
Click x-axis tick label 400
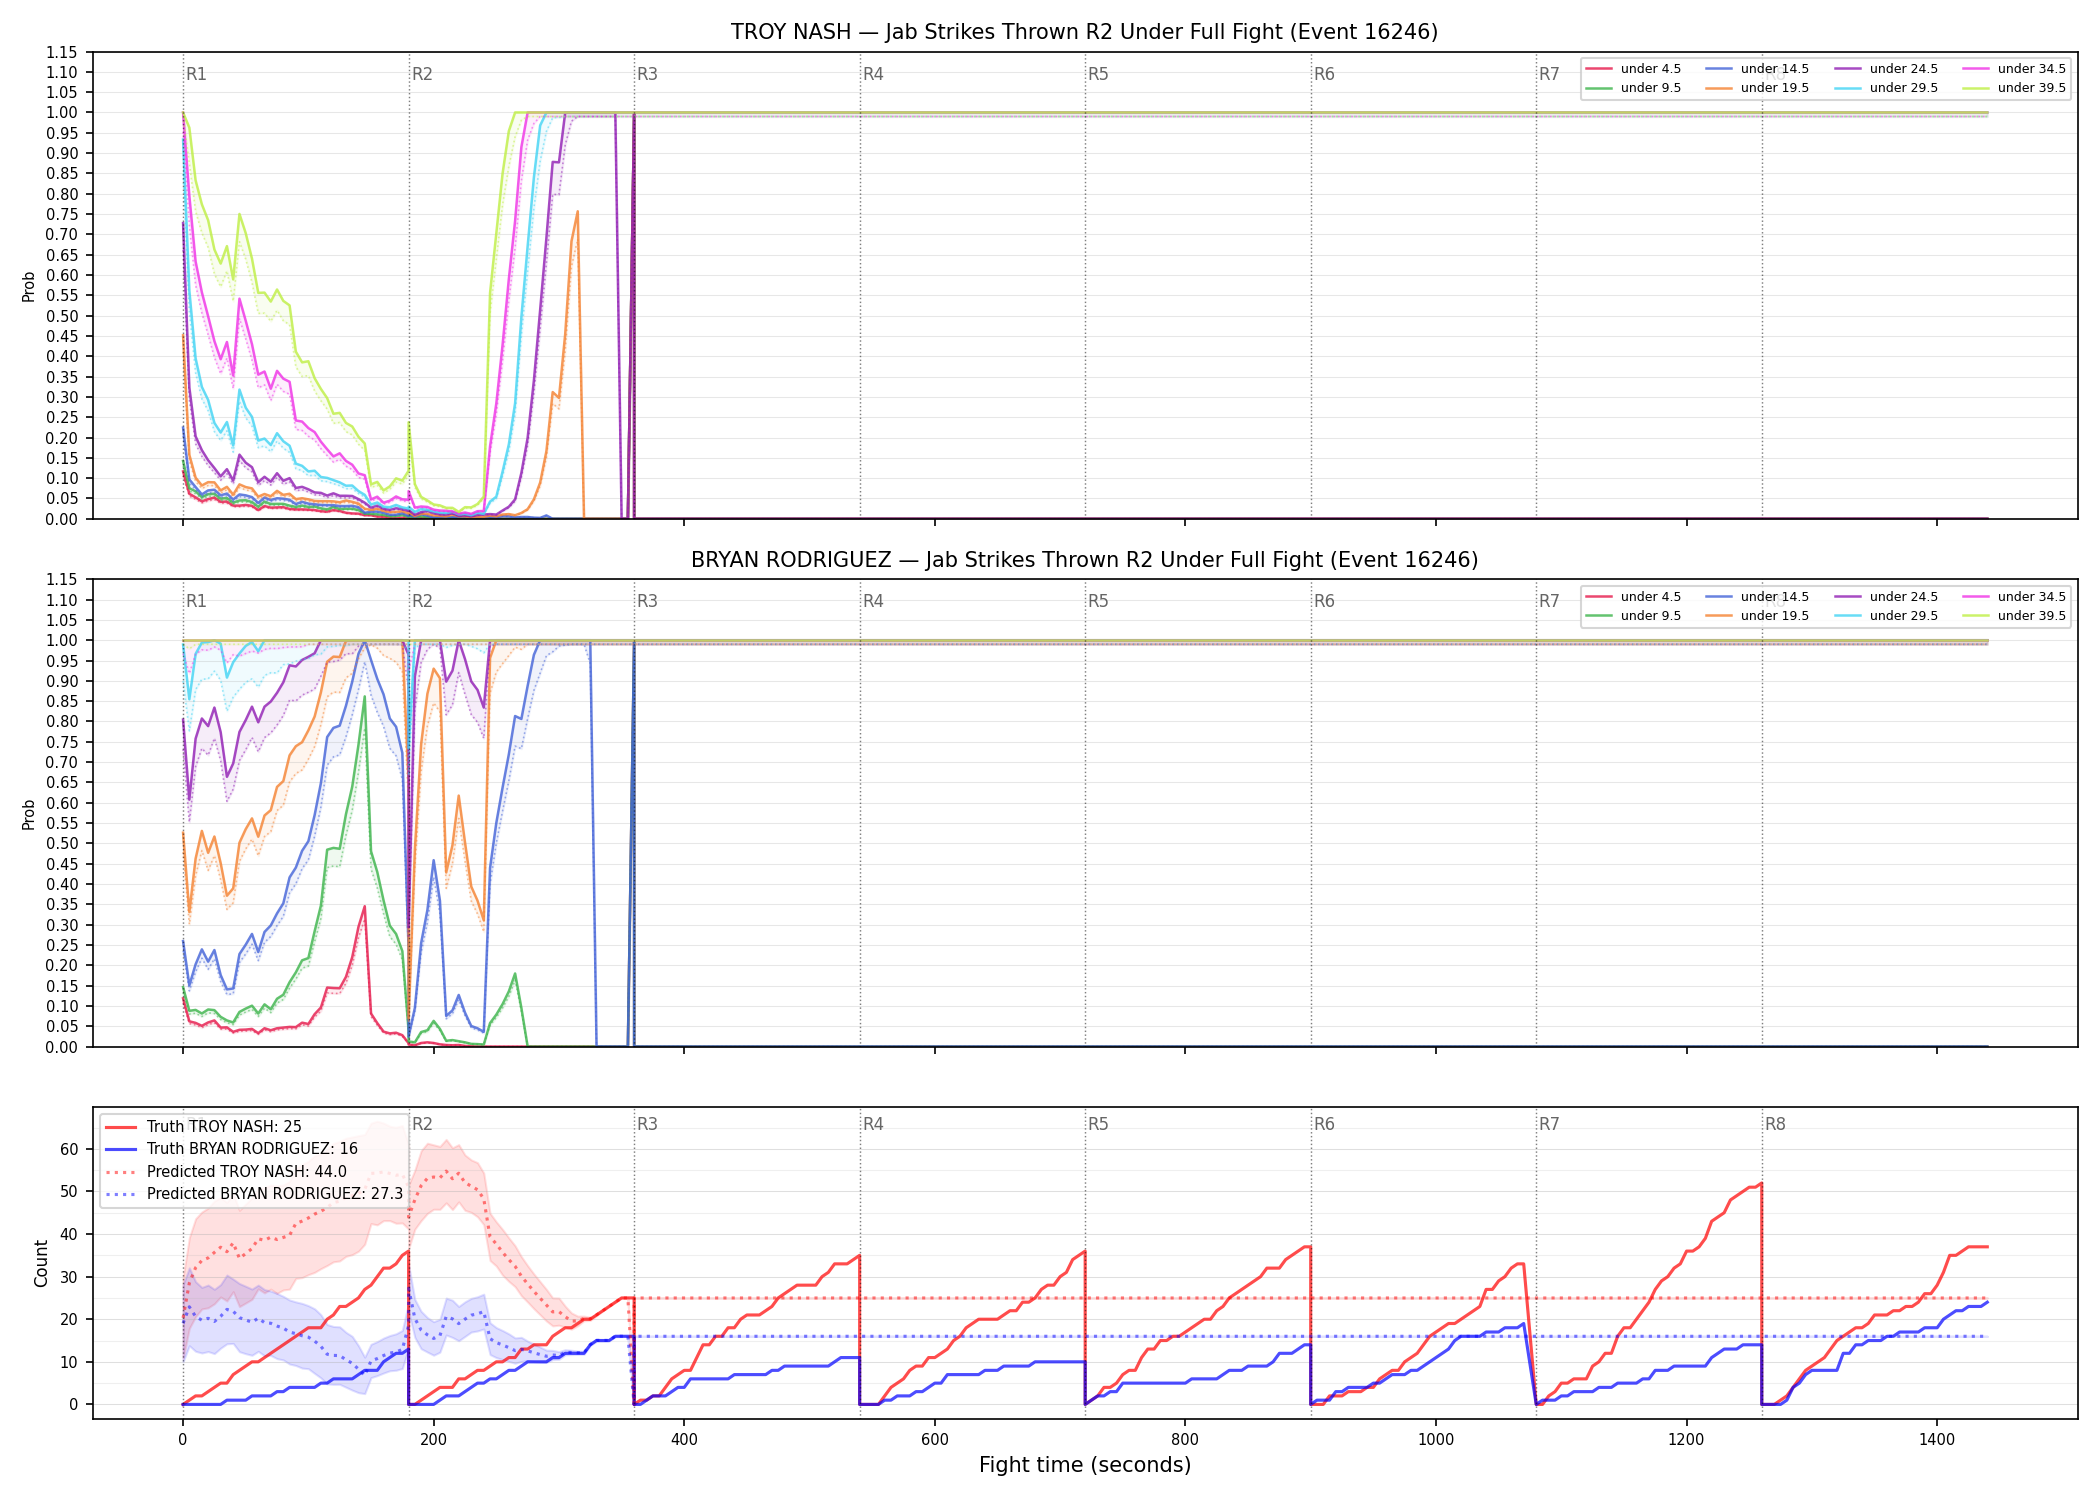click(684, 1440)
